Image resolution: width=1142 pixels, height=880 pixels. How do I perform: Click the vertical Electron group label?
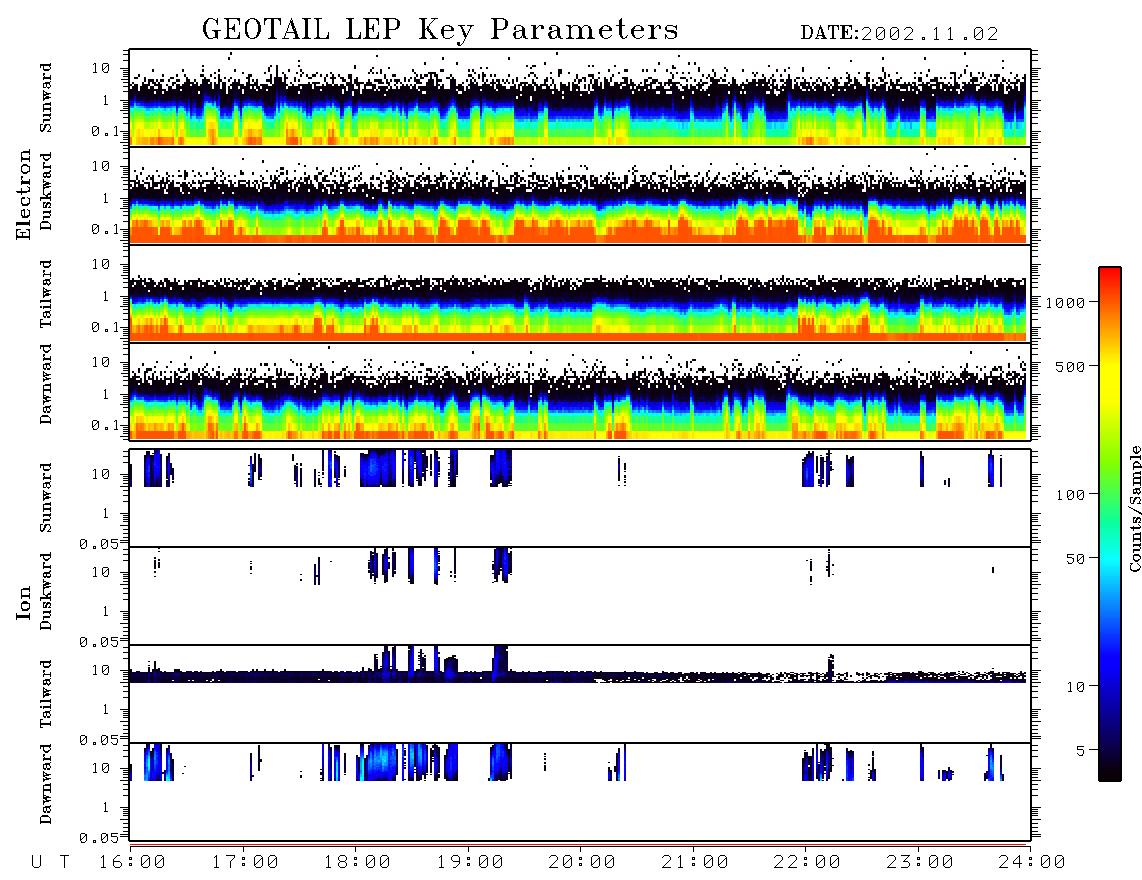[x=24, y=195]
